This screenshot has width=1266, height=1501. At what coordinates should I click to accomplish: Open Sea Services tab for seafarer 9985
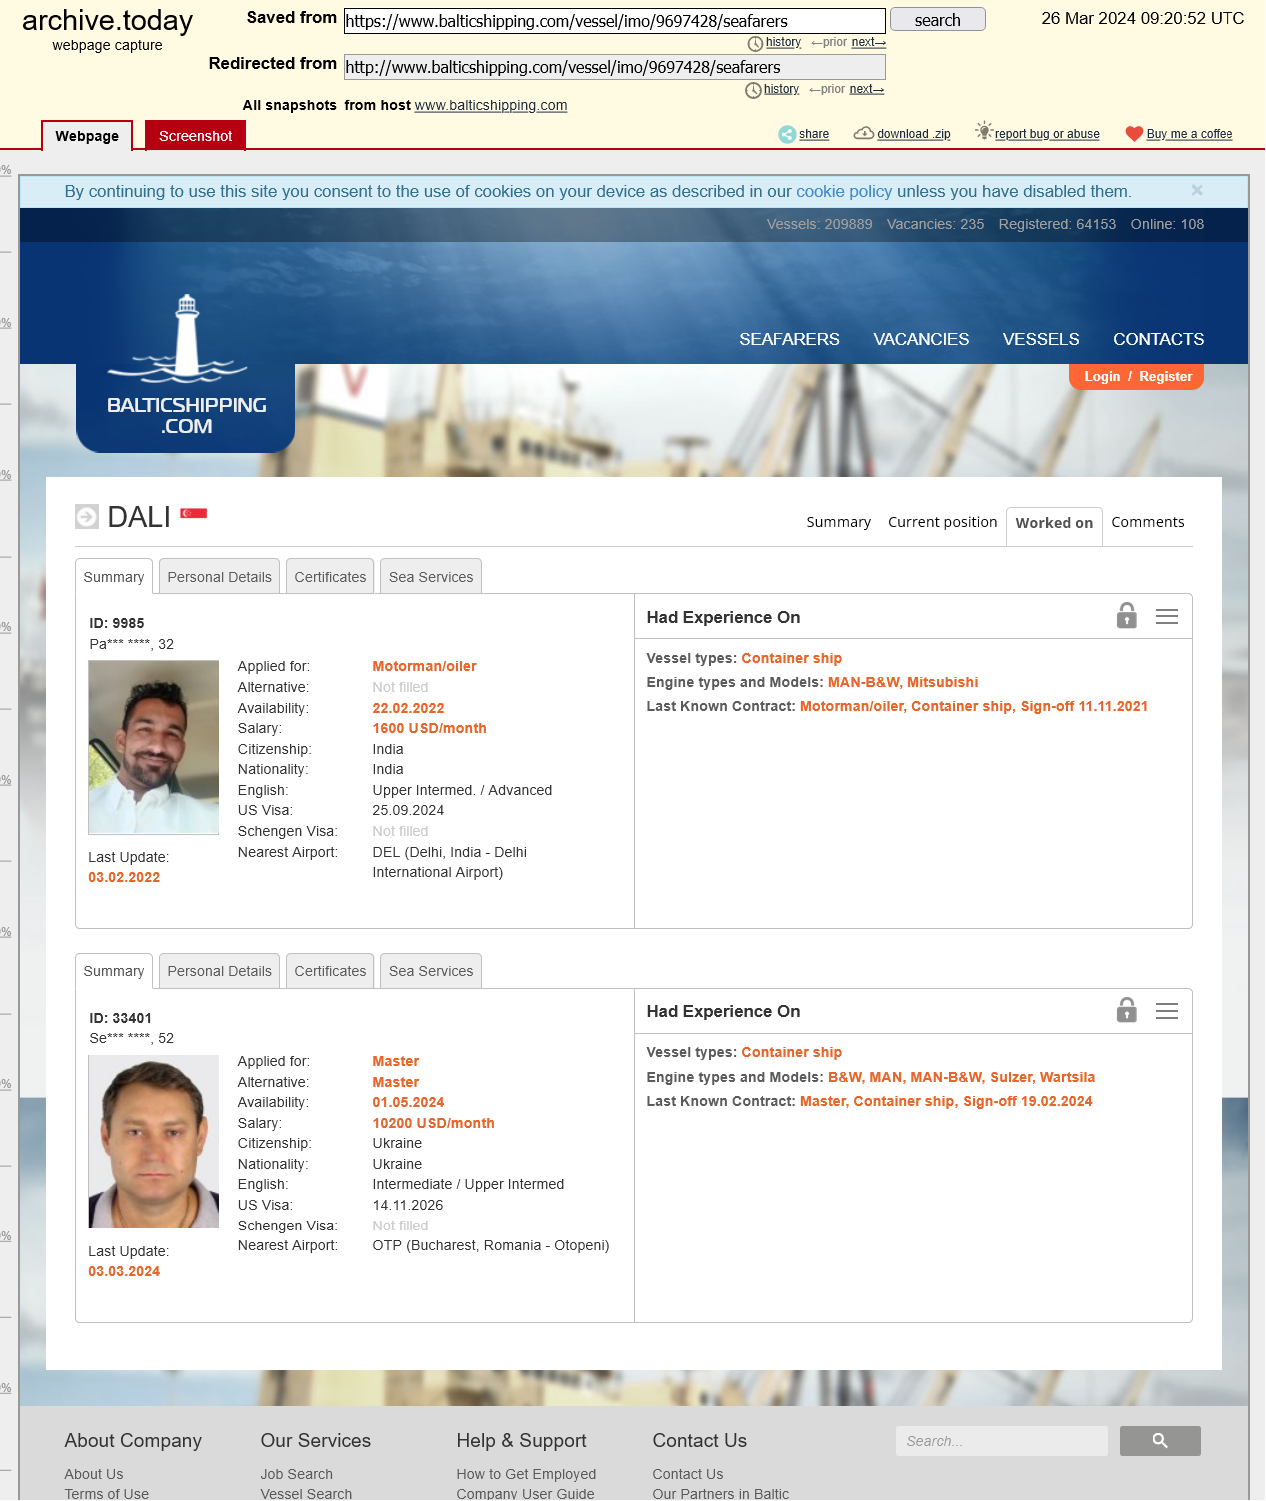pyautogui.click(x=431, y=576)
